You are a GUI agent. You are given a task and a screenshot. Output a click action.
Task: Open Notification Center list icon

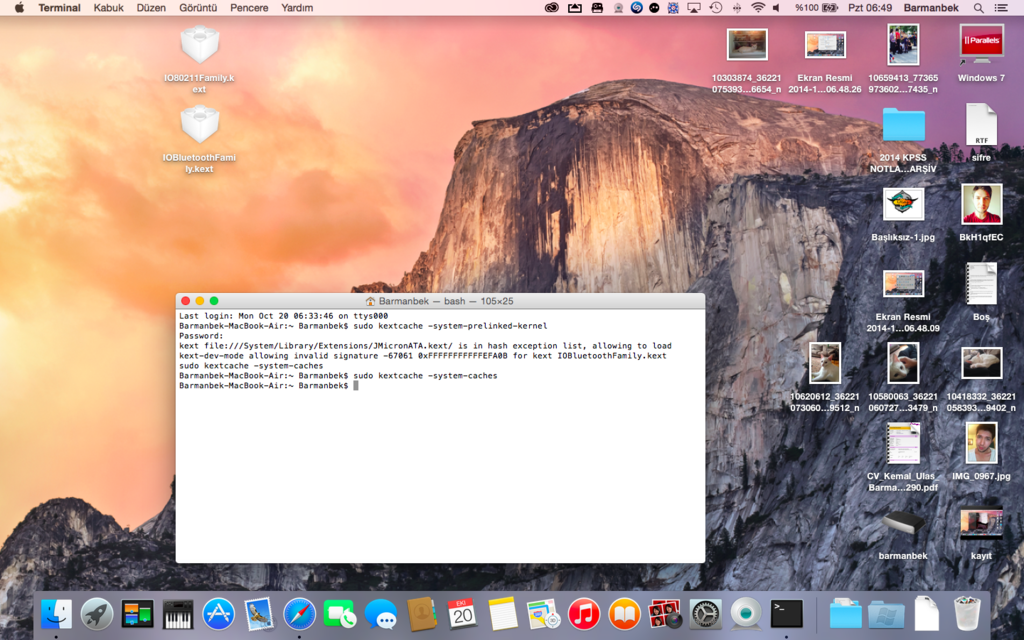pos(1000,8)
